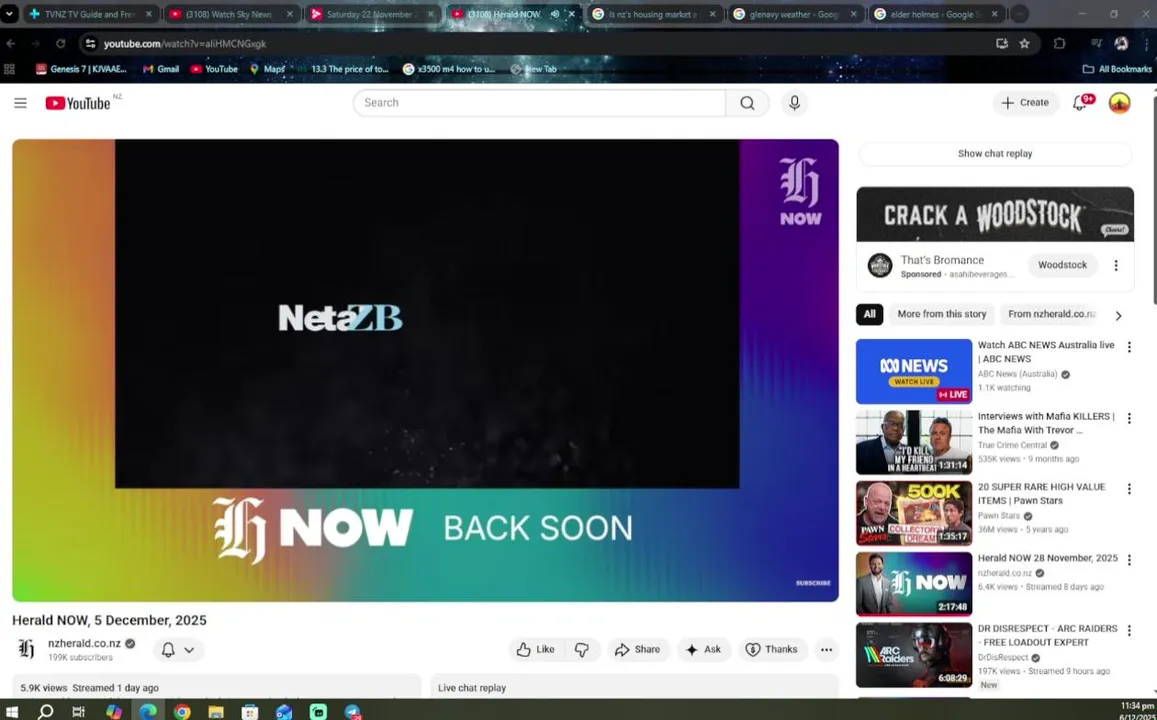Click the title 20 SUPER RARE HIGH VALUE ITEMS
The width and height of the screenshot is (1157, 720).
coord(1041,494)
